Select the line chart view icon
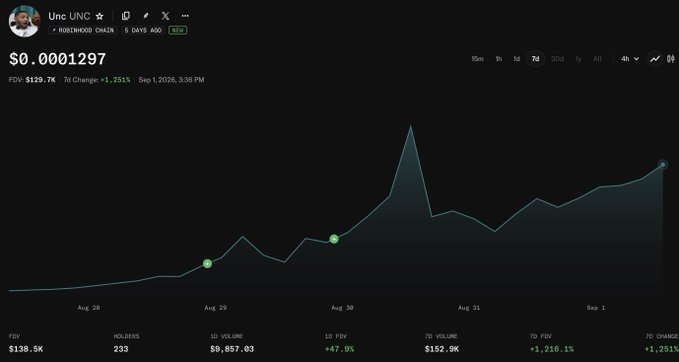Image resolution: width=679 pixels, height=362 pixels. click(x=655, y=58)
